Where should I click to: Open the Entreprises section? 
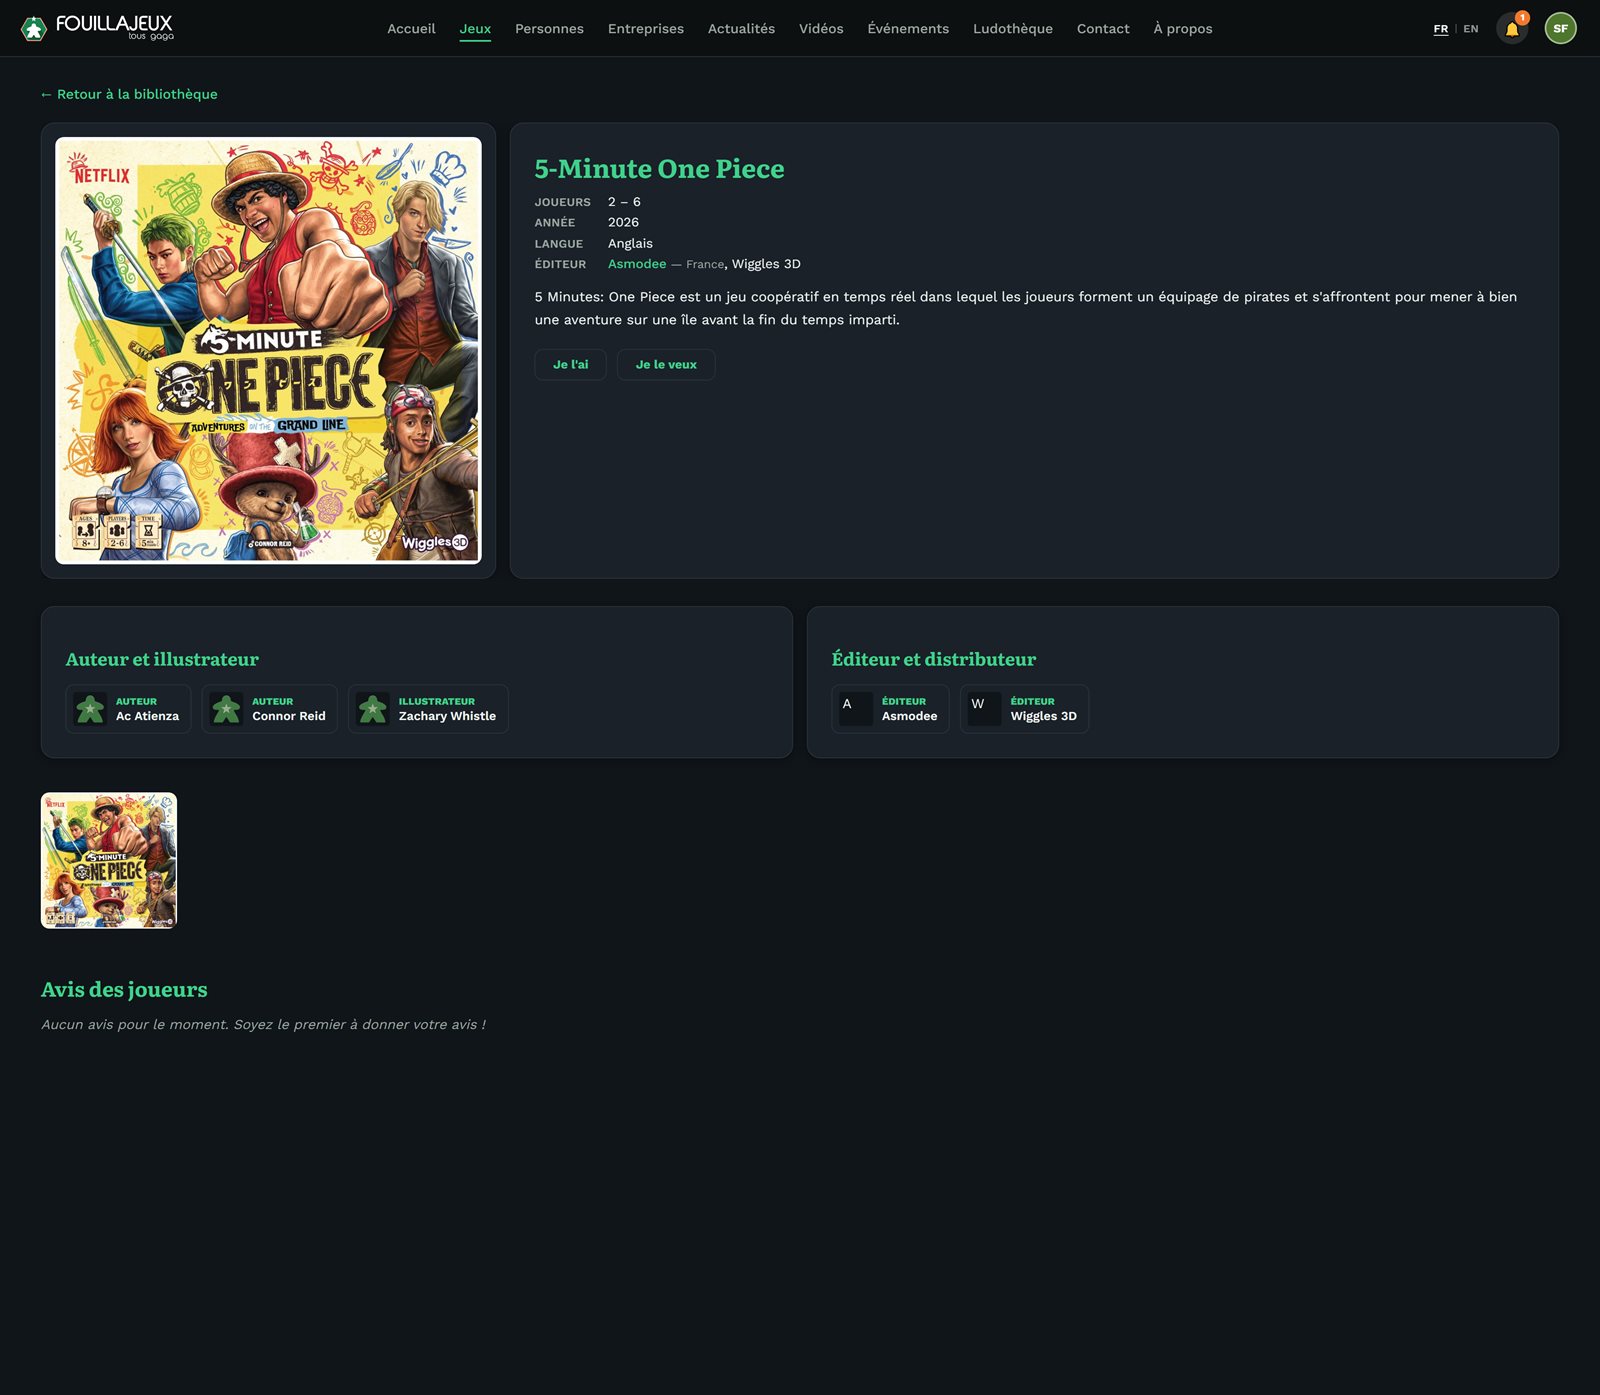point(646,29)
